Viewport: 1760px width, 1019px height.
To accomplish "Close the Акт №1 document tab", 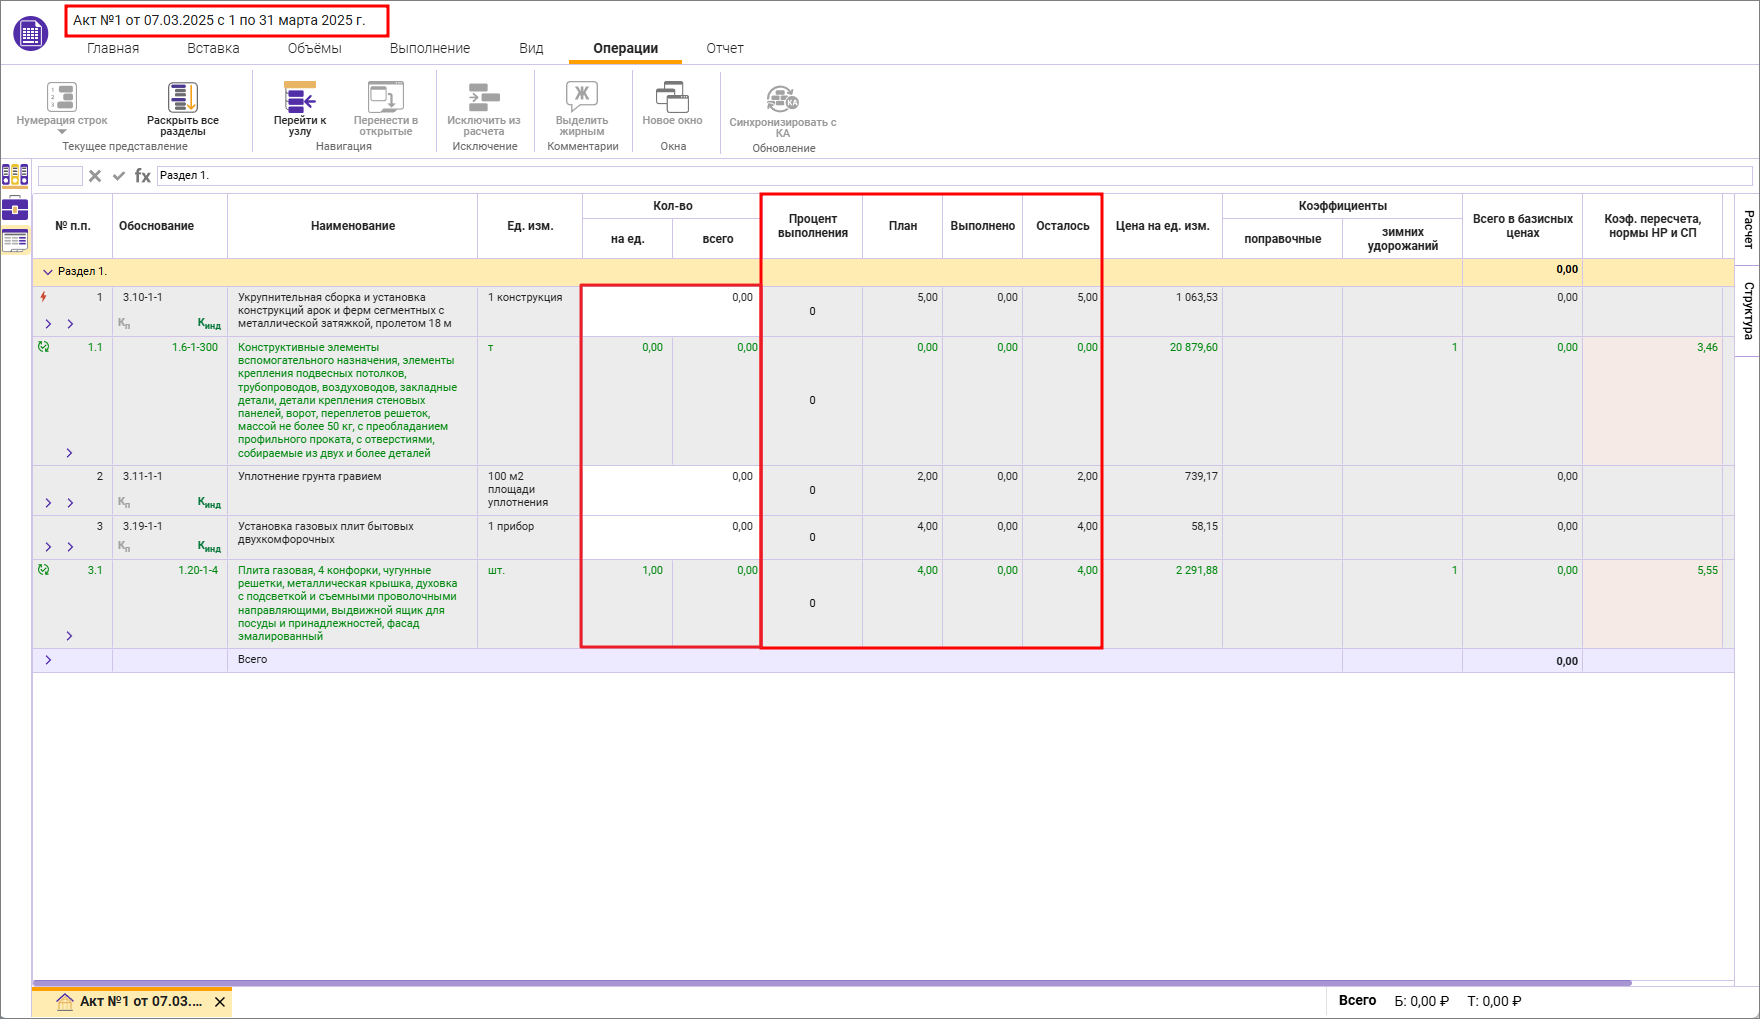I will [x=220, y=1001].
